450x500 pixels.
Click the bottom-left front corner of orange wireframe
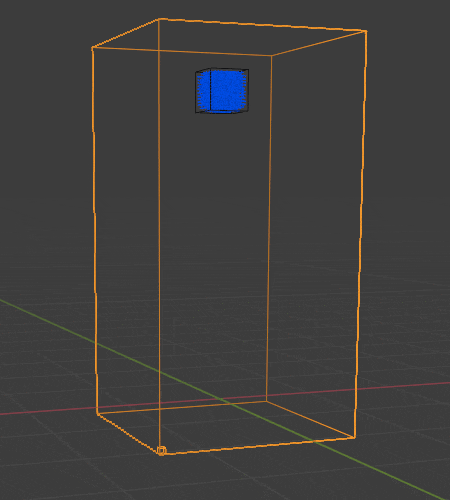tap(97, 414)
